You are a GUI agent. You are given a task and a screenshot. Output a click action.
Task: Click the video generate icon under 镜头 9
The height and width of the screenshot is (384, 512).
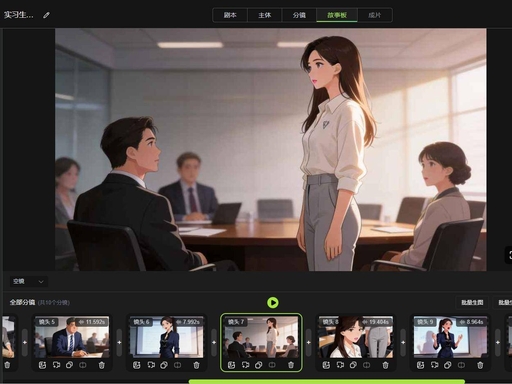pyautogui.click(x=435, y=365)
